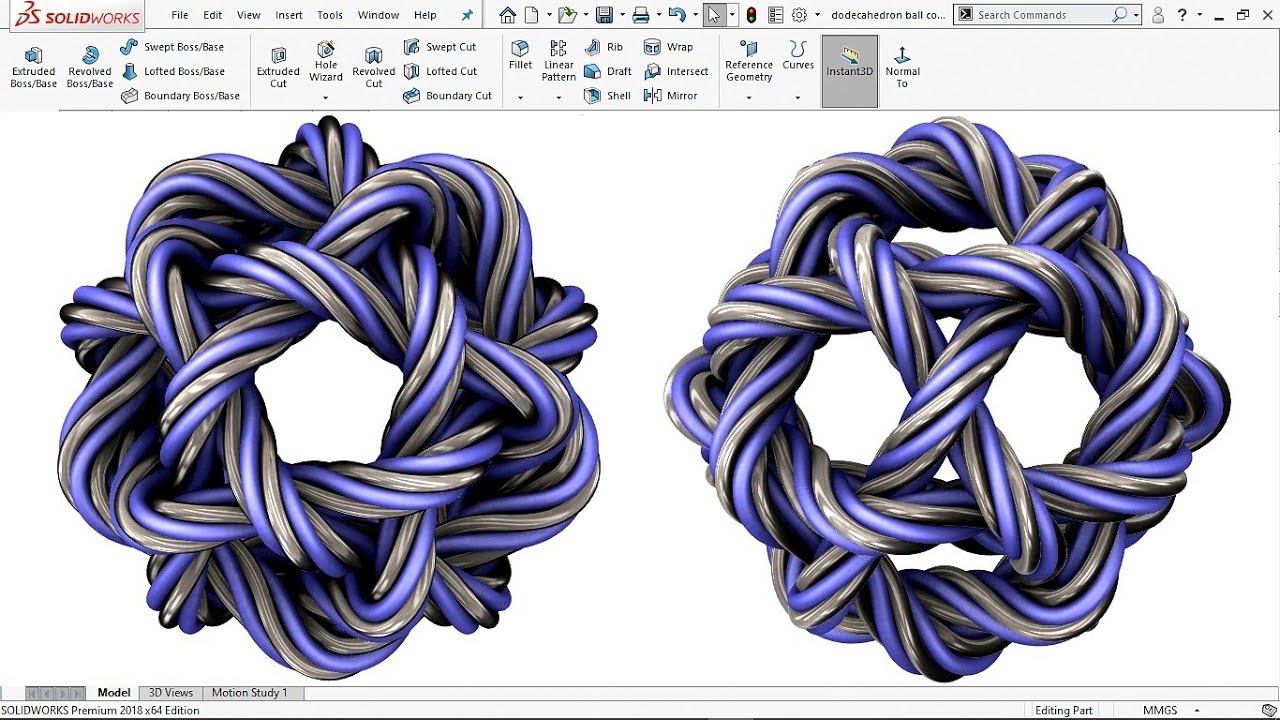
Task: Select the Revolved Boss/Base tool
Action: (90, 68)
